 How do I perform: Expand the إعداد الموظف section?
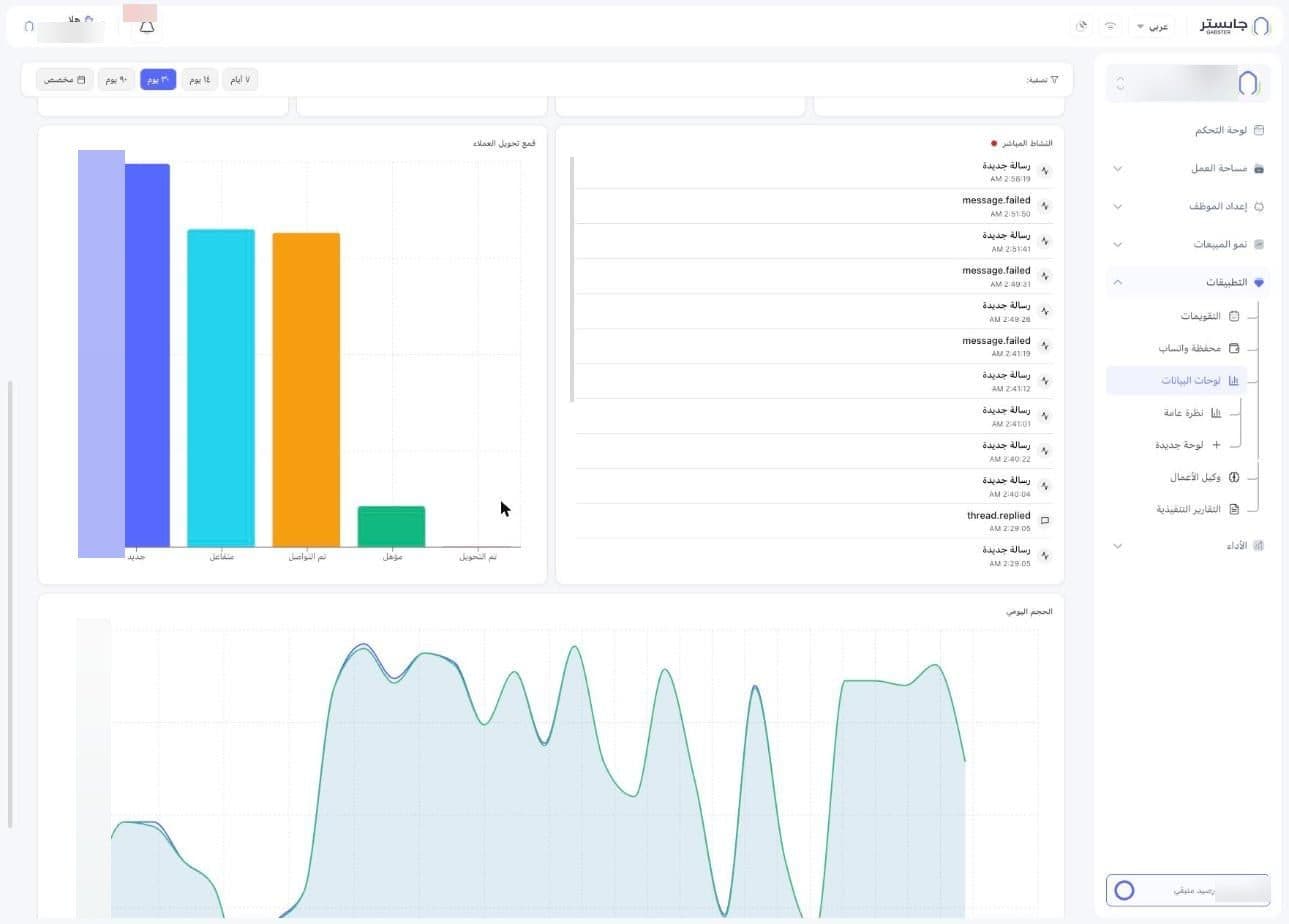pyautogui.click(x=1118, y=207)
